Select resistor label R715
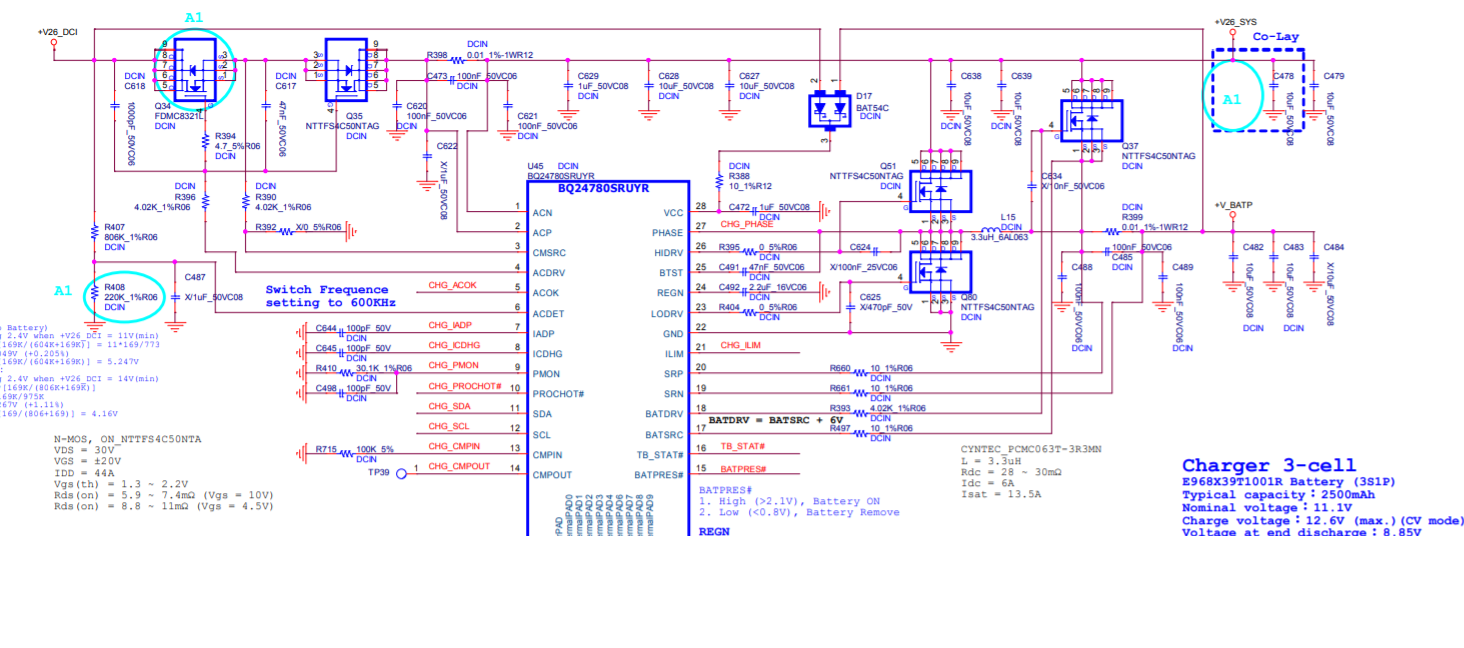 coord(325,448)
